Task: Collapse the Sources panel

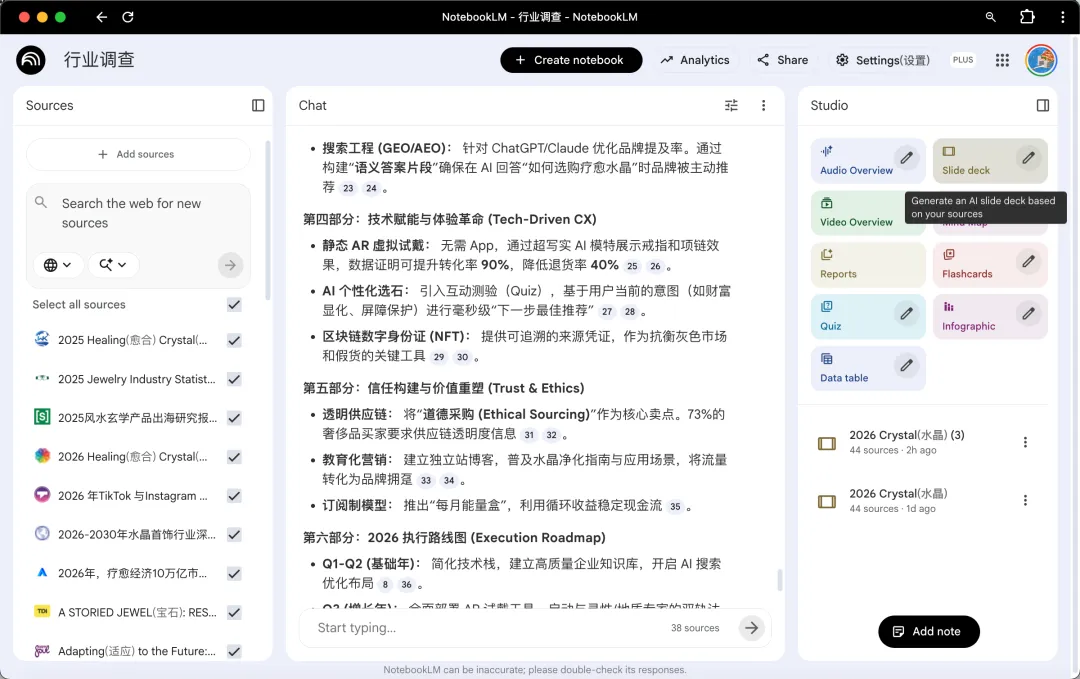Action: (x=258, y=105)
